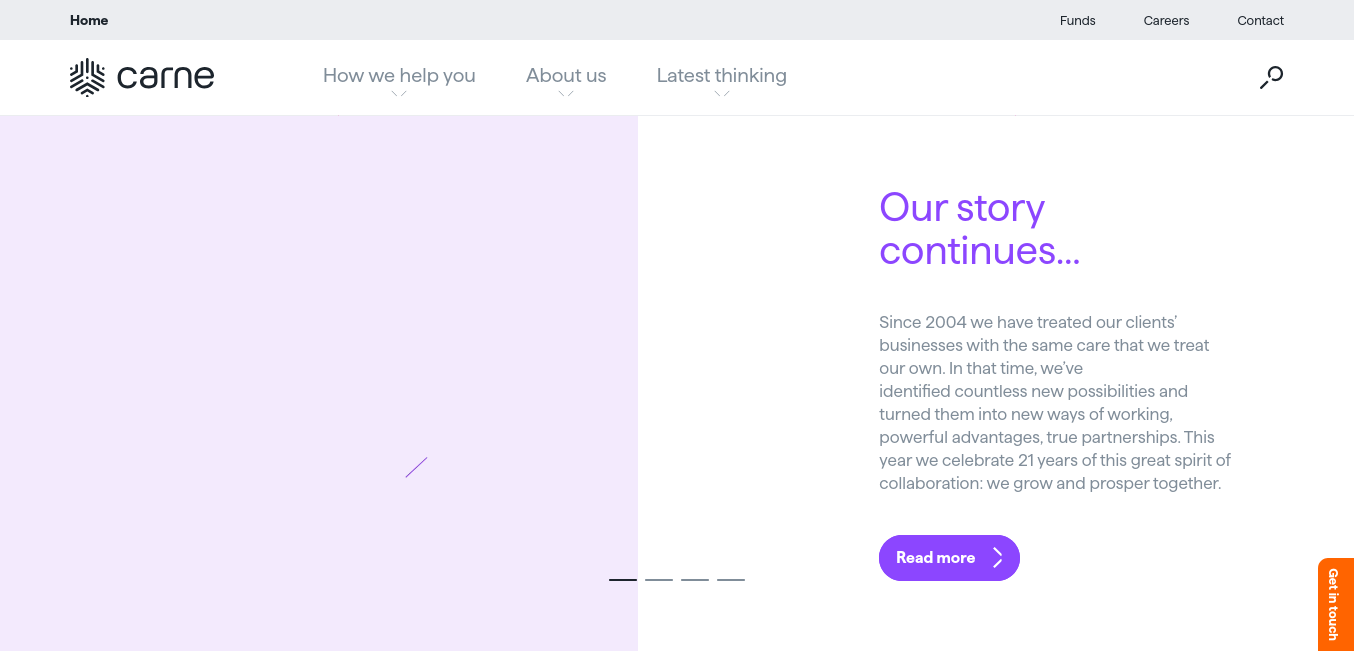Click the carne wordmark text
The width and height of the screenshot is (1366, 651).
tap(165, 77)
